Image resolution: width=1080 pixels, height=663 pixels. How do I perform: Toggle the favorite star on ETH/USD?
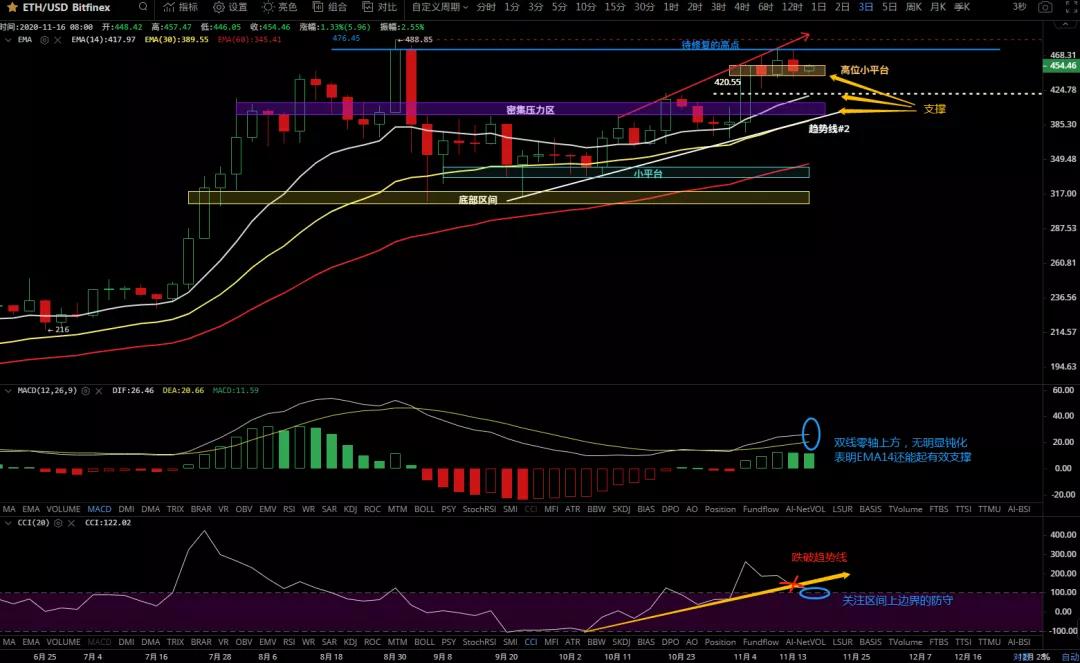(10, 8)
